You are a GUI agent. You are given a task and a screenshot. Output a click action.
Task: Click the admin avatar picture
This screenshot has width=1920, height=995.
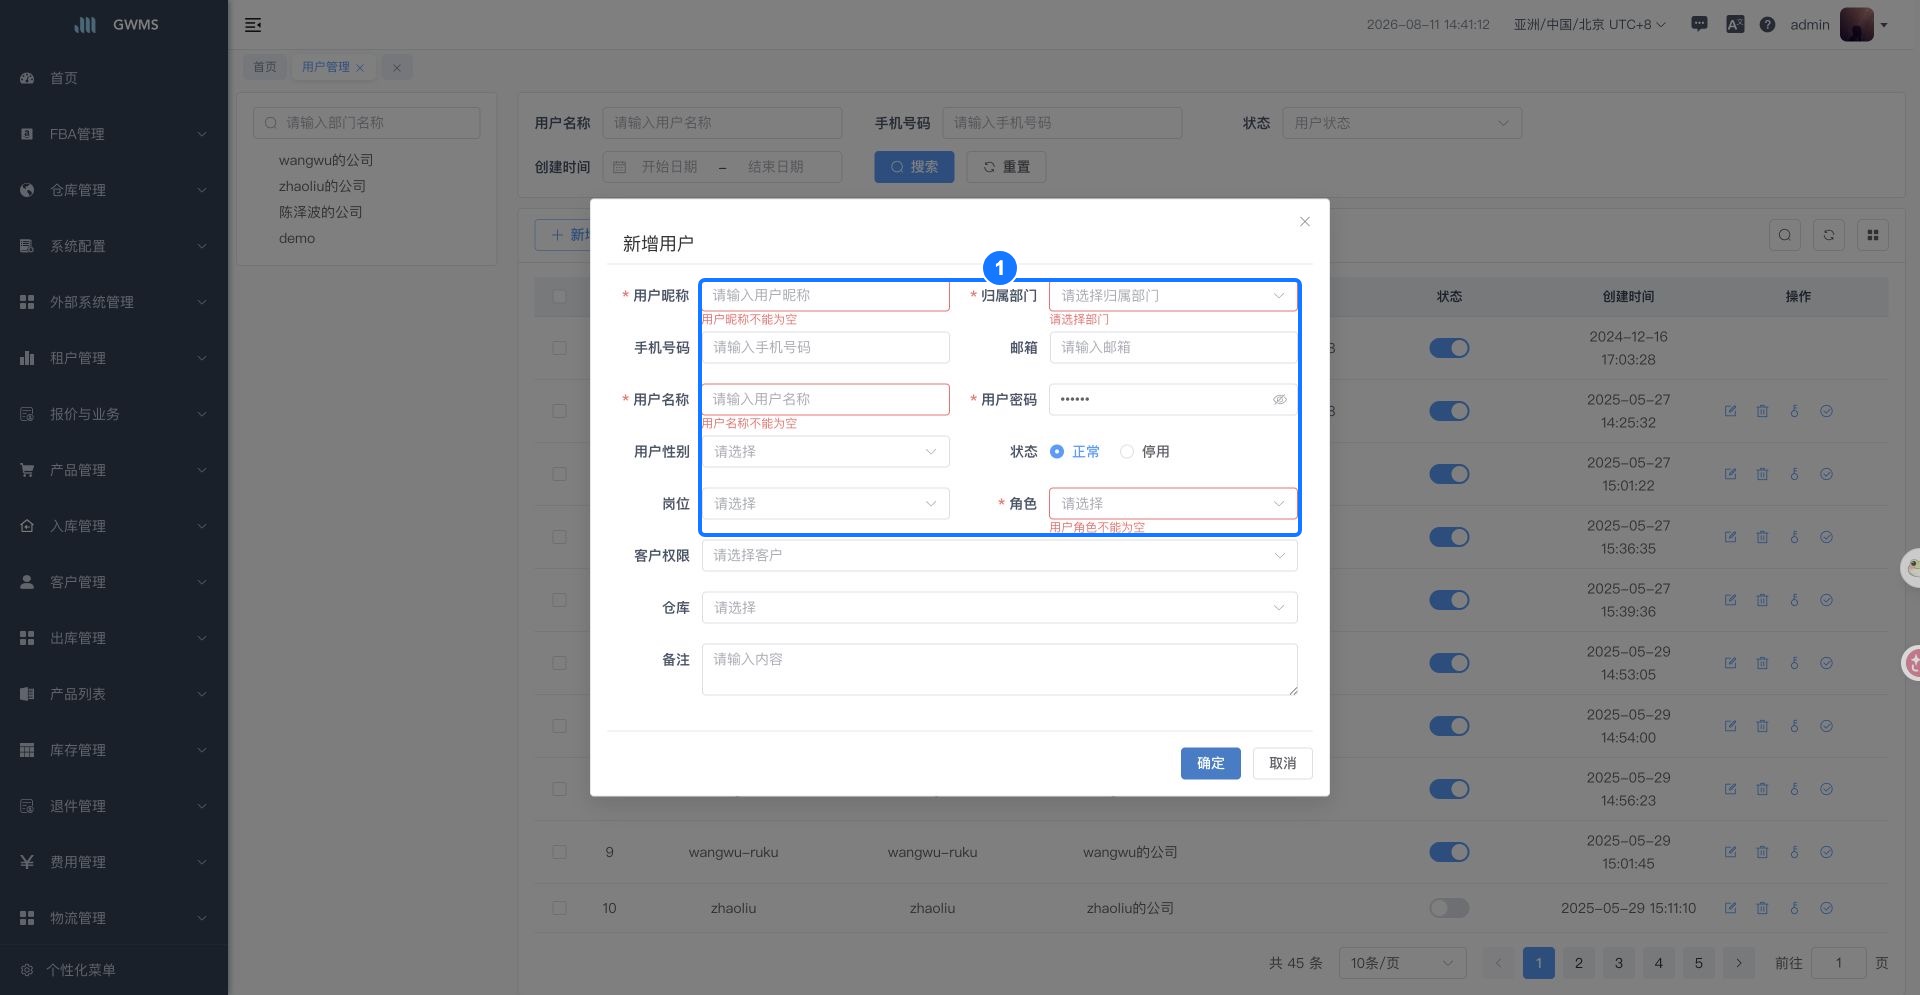tap(1856, 24)
